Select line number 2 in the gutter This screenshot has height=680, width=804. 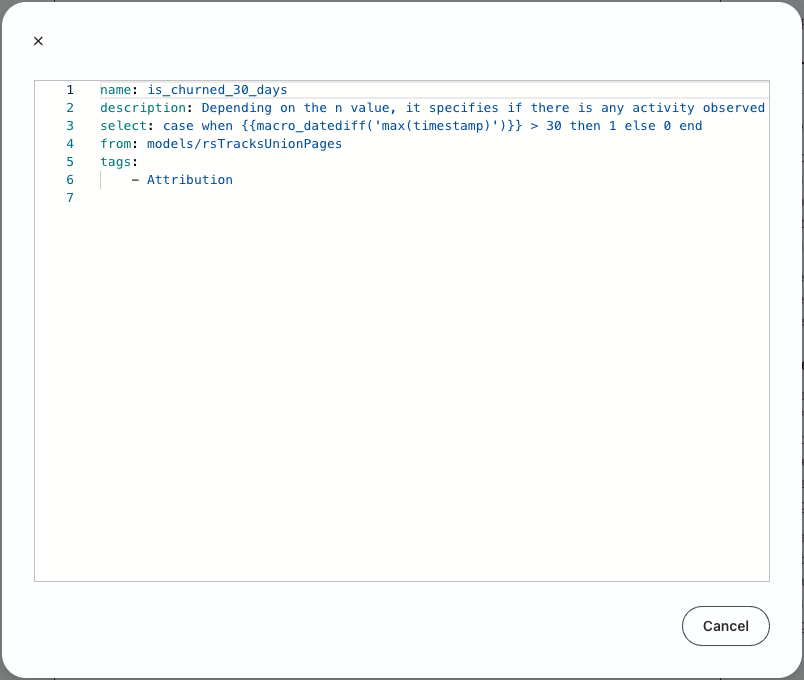click(70, 108)
